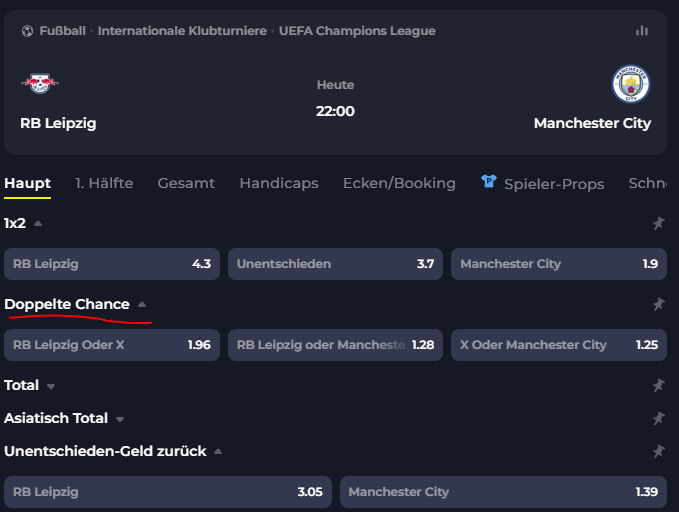Collapse the 1x2 section arrow
The height and width of the screenshot is (512, 679).
click(38, 224)
